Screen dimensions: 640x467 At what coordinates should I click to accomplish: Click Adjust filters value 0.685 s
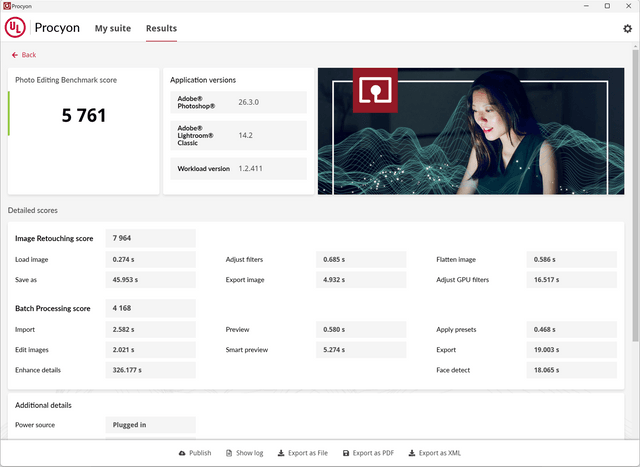[x=361, y=260]
